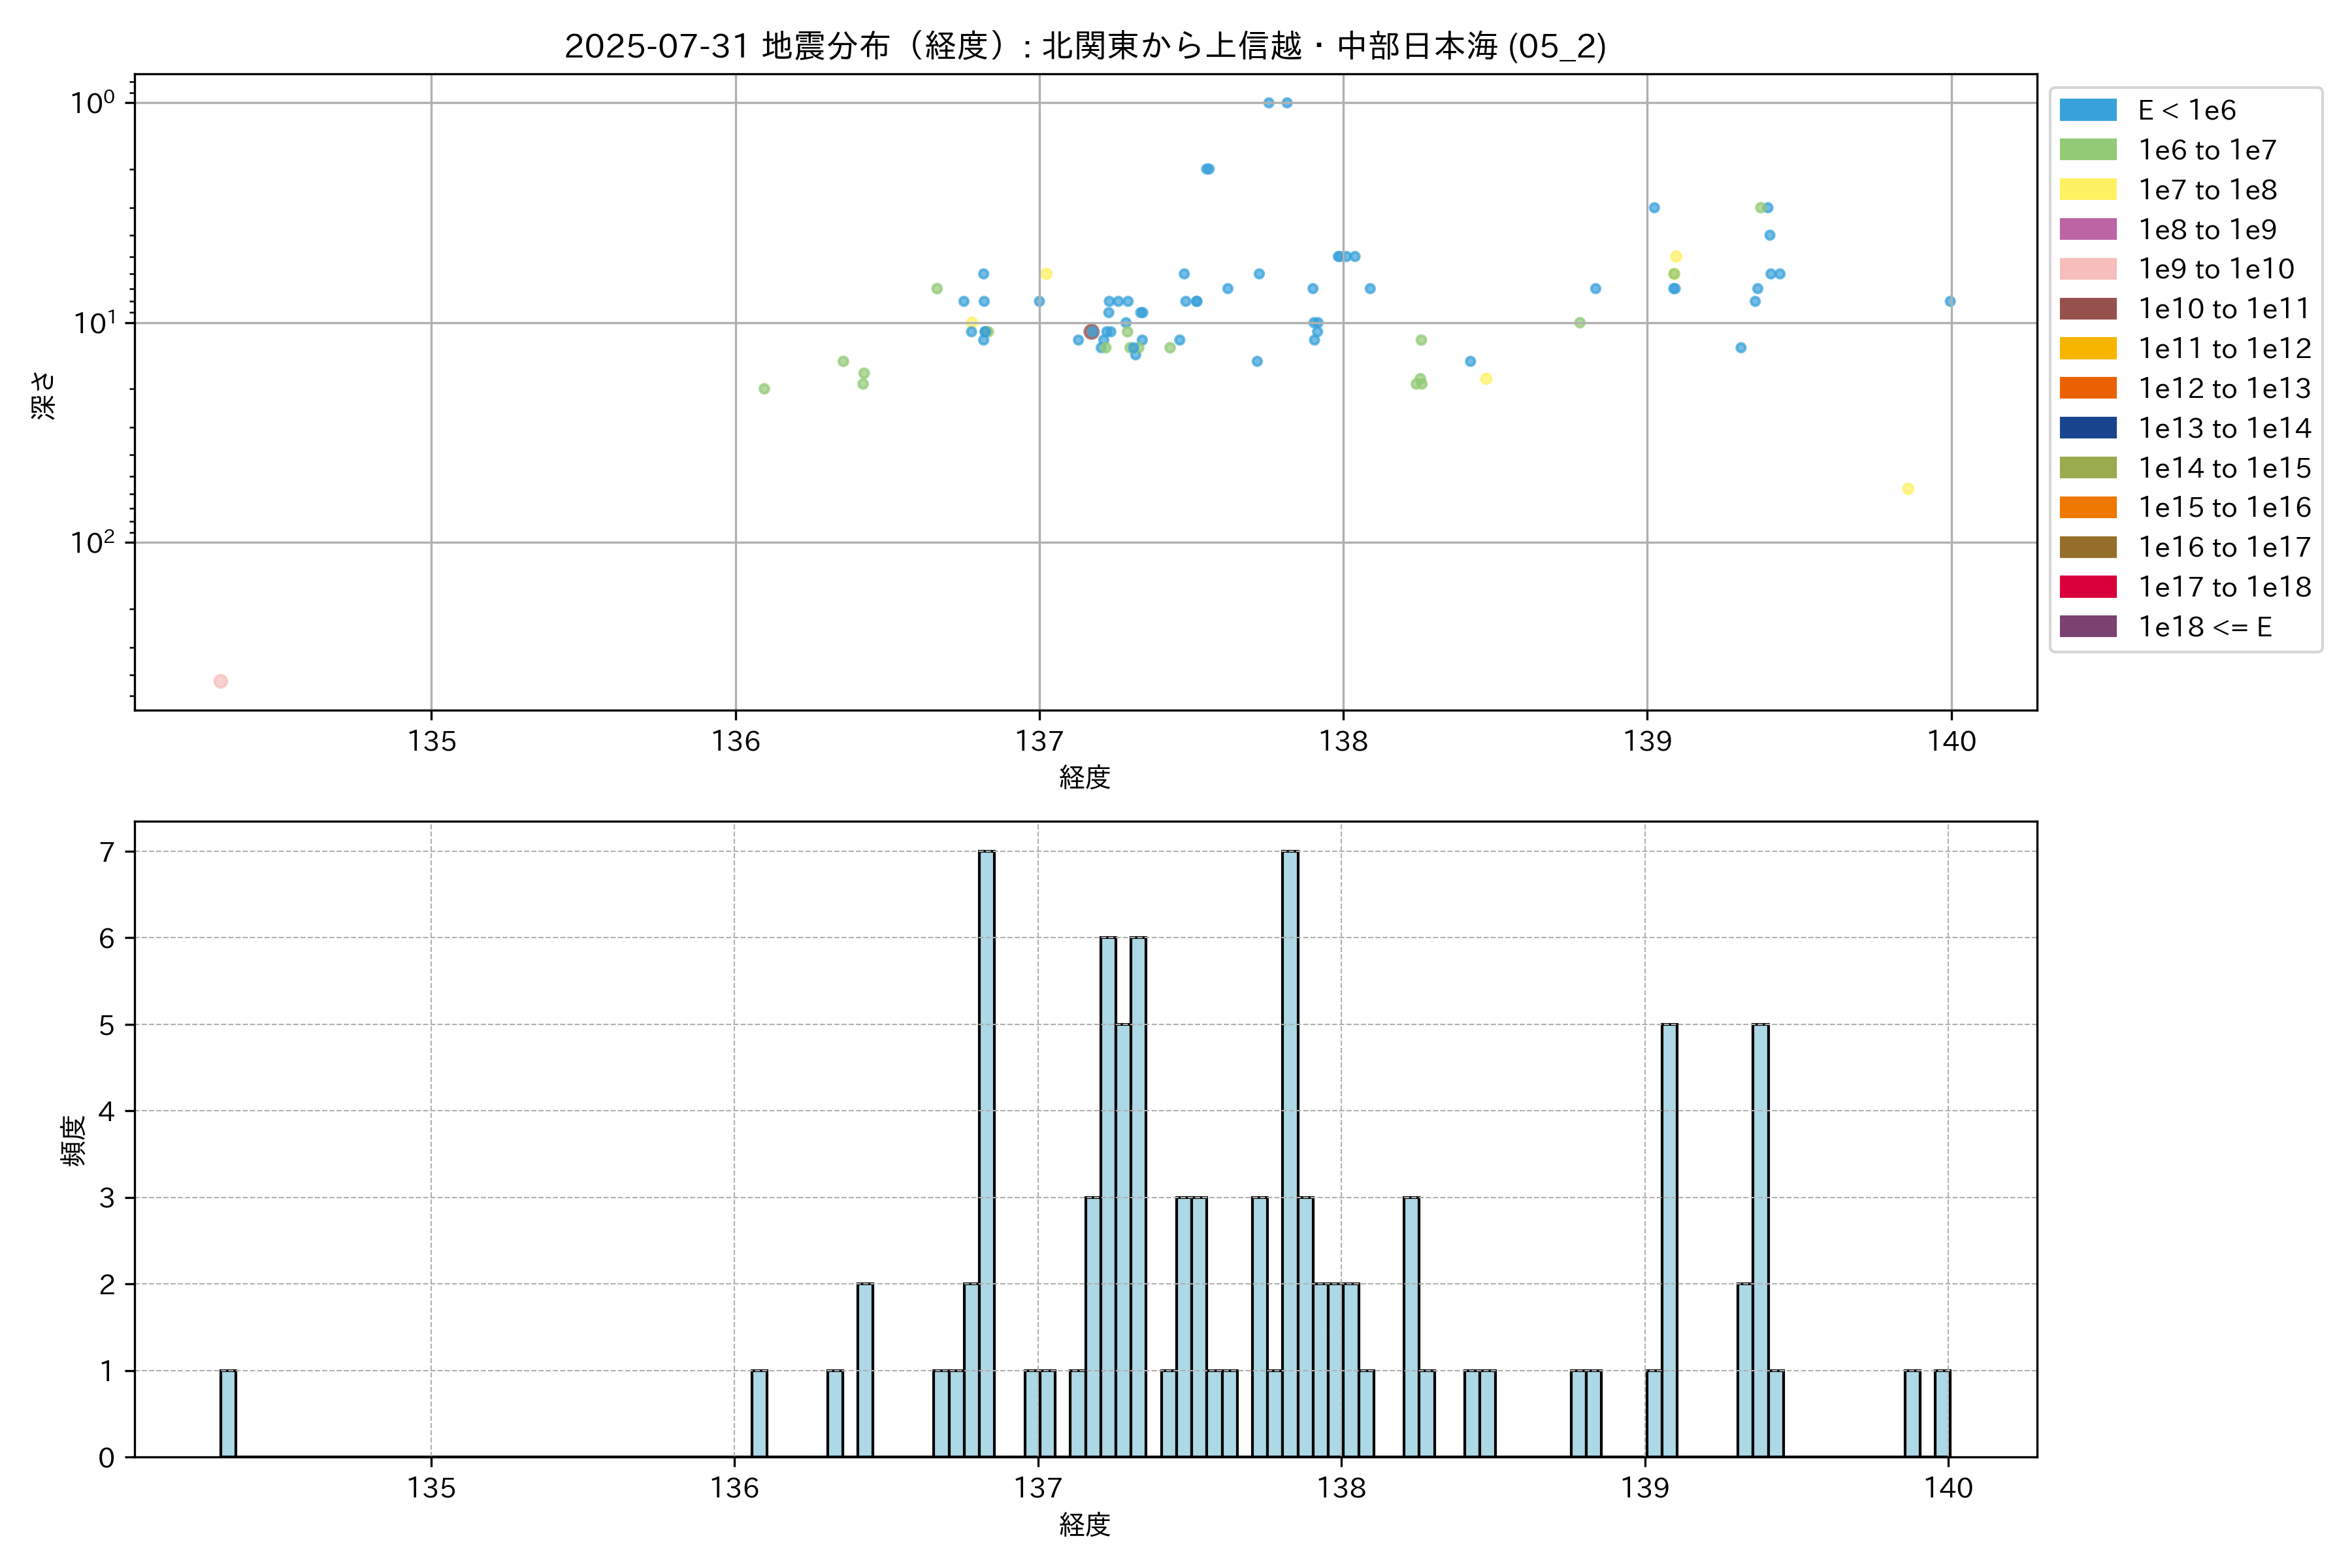2352x1568 pixels.
Task: Click the tallest histogram bar left of 137
Action: click(x=986, y=1153)
